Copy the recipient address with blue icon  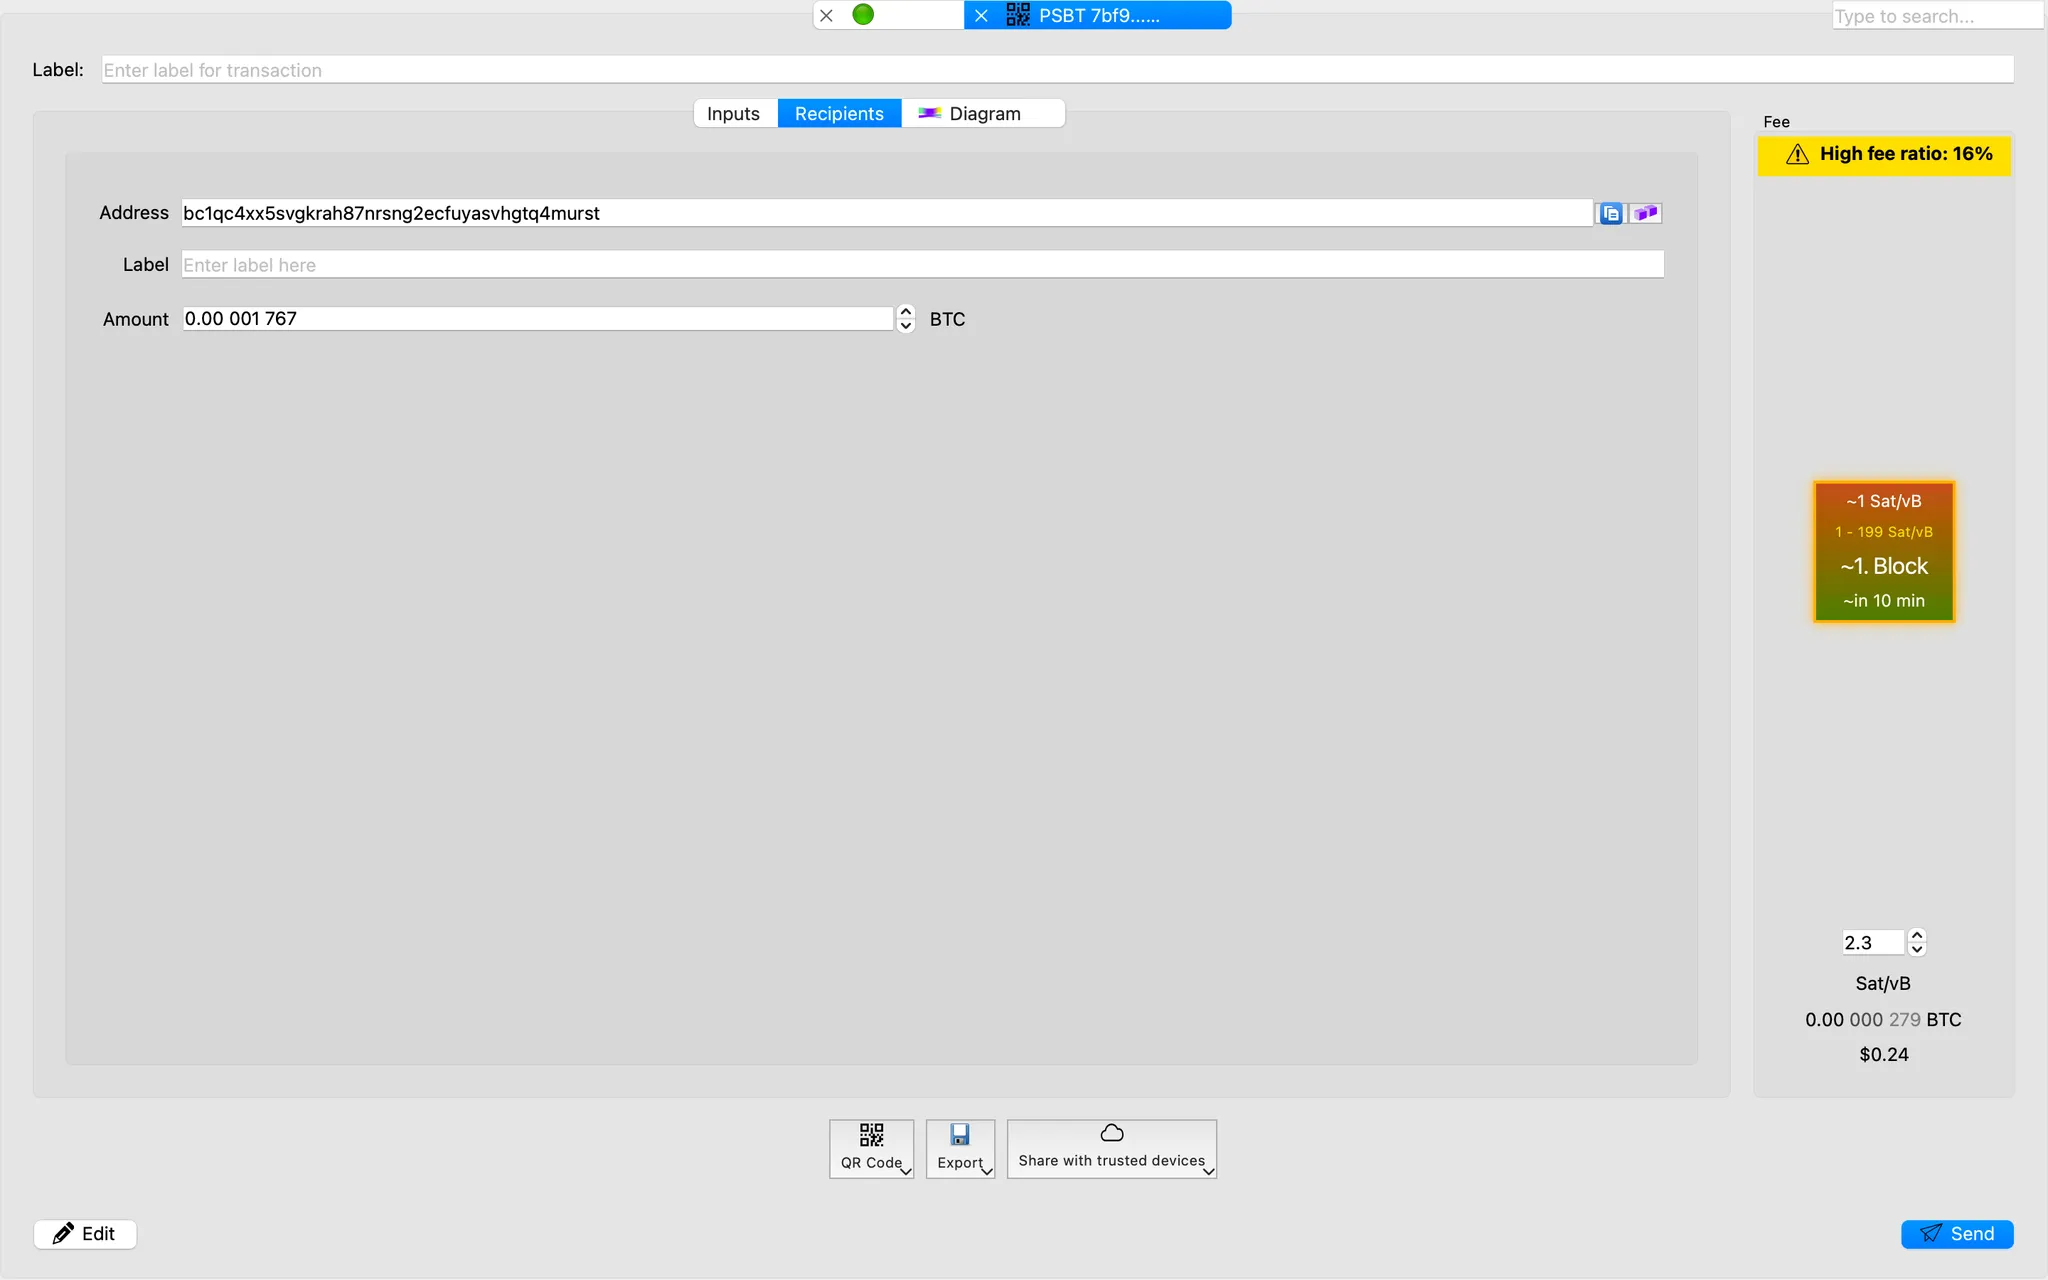tap(1610, 213)
